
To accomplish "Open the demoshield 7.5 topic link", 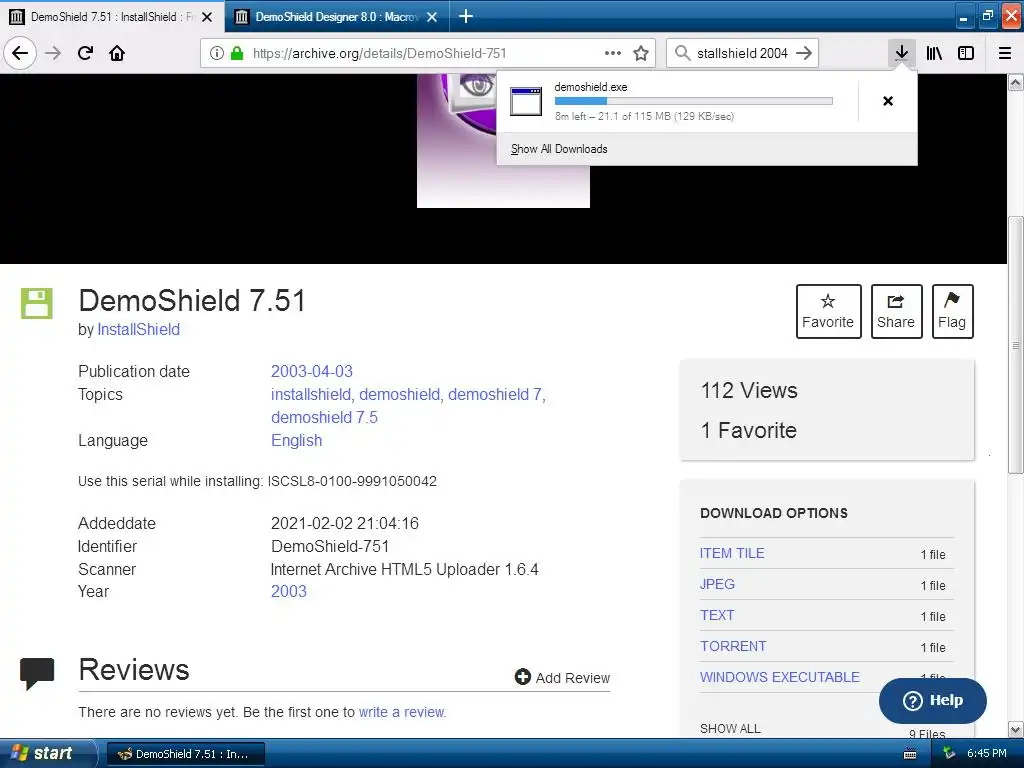I will click(x=324, y=417).
